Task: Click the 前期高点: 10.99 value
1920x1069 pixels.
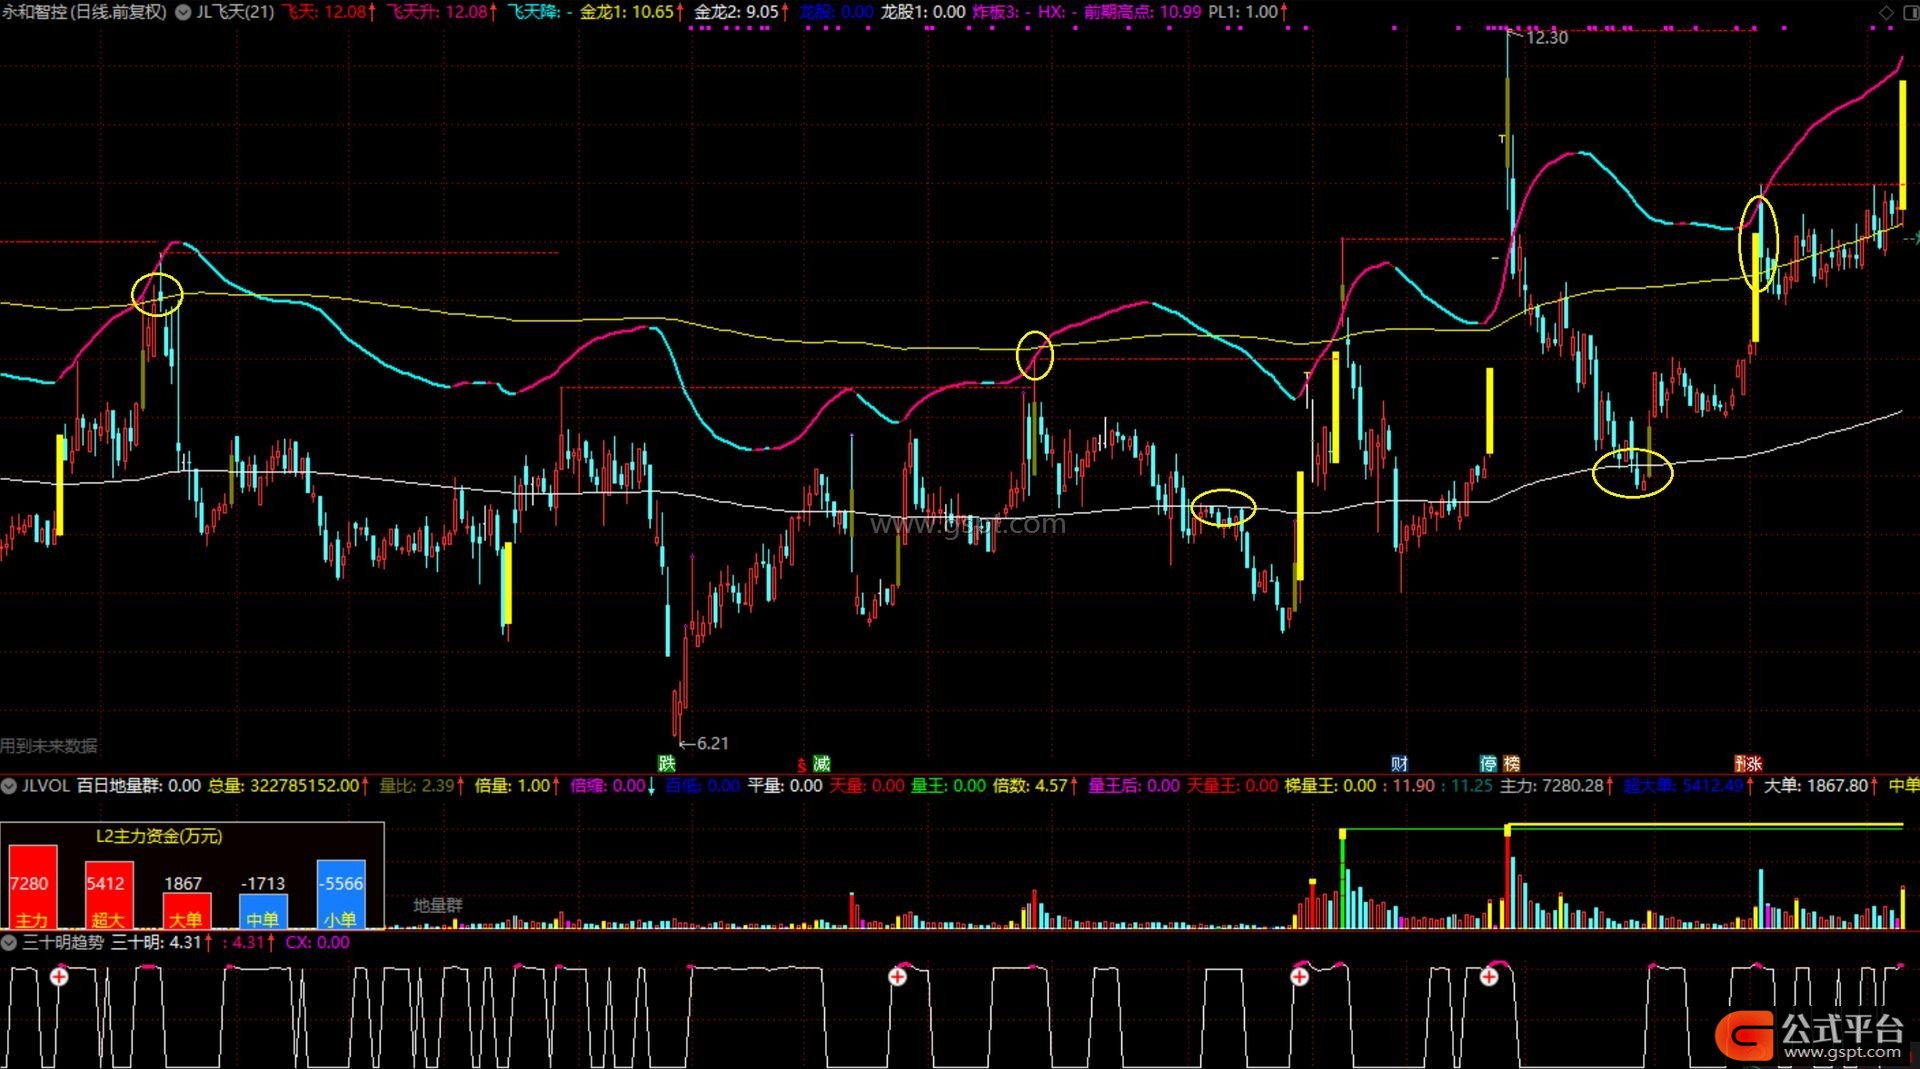Action: (1143, 12)
